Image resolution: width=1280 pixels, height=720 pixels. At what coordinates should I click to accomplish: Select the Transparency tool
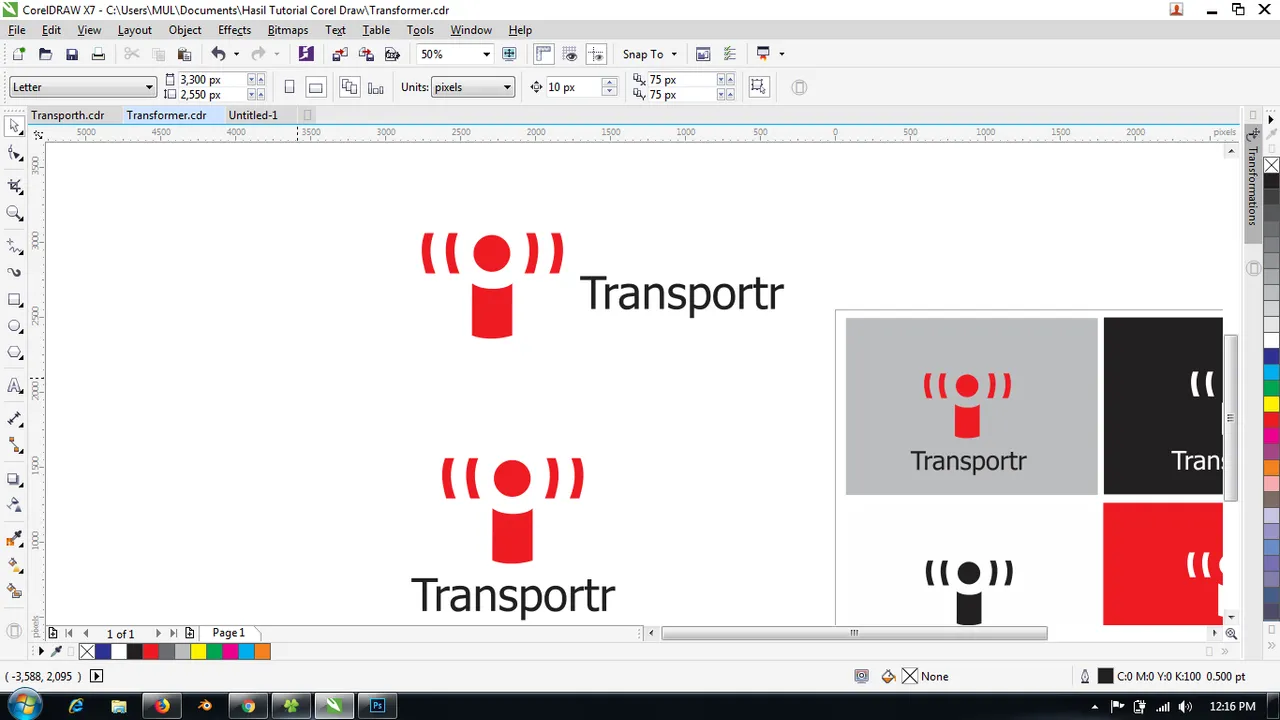[x=15, y=505]
